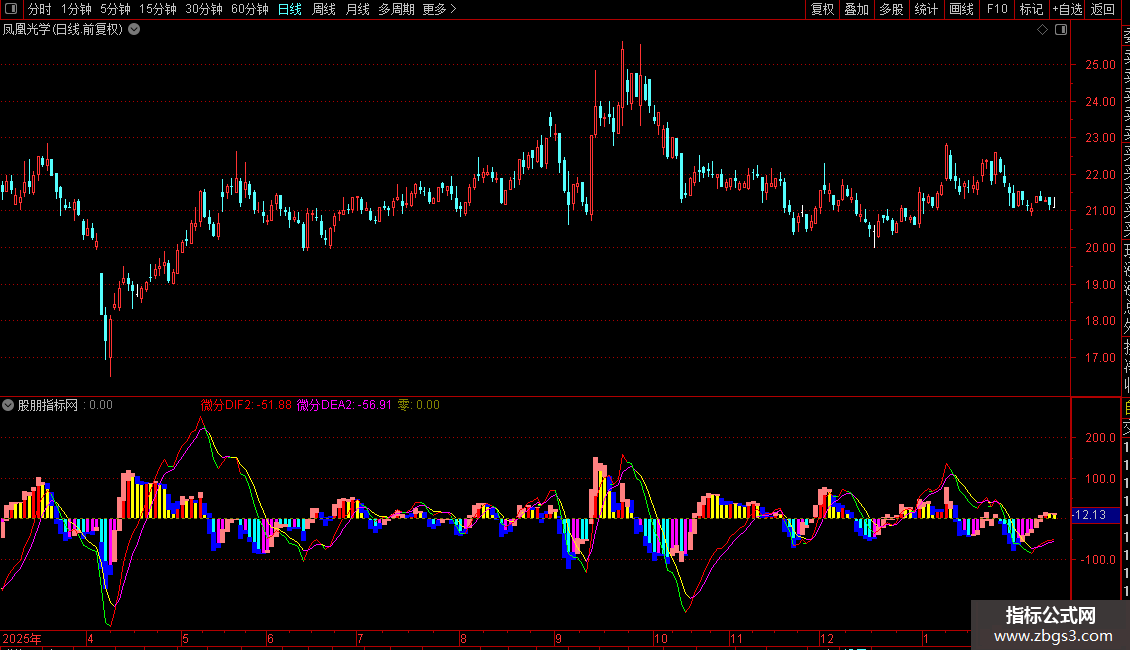Click the -12.13 value marker on axis

click(1090, 515)
